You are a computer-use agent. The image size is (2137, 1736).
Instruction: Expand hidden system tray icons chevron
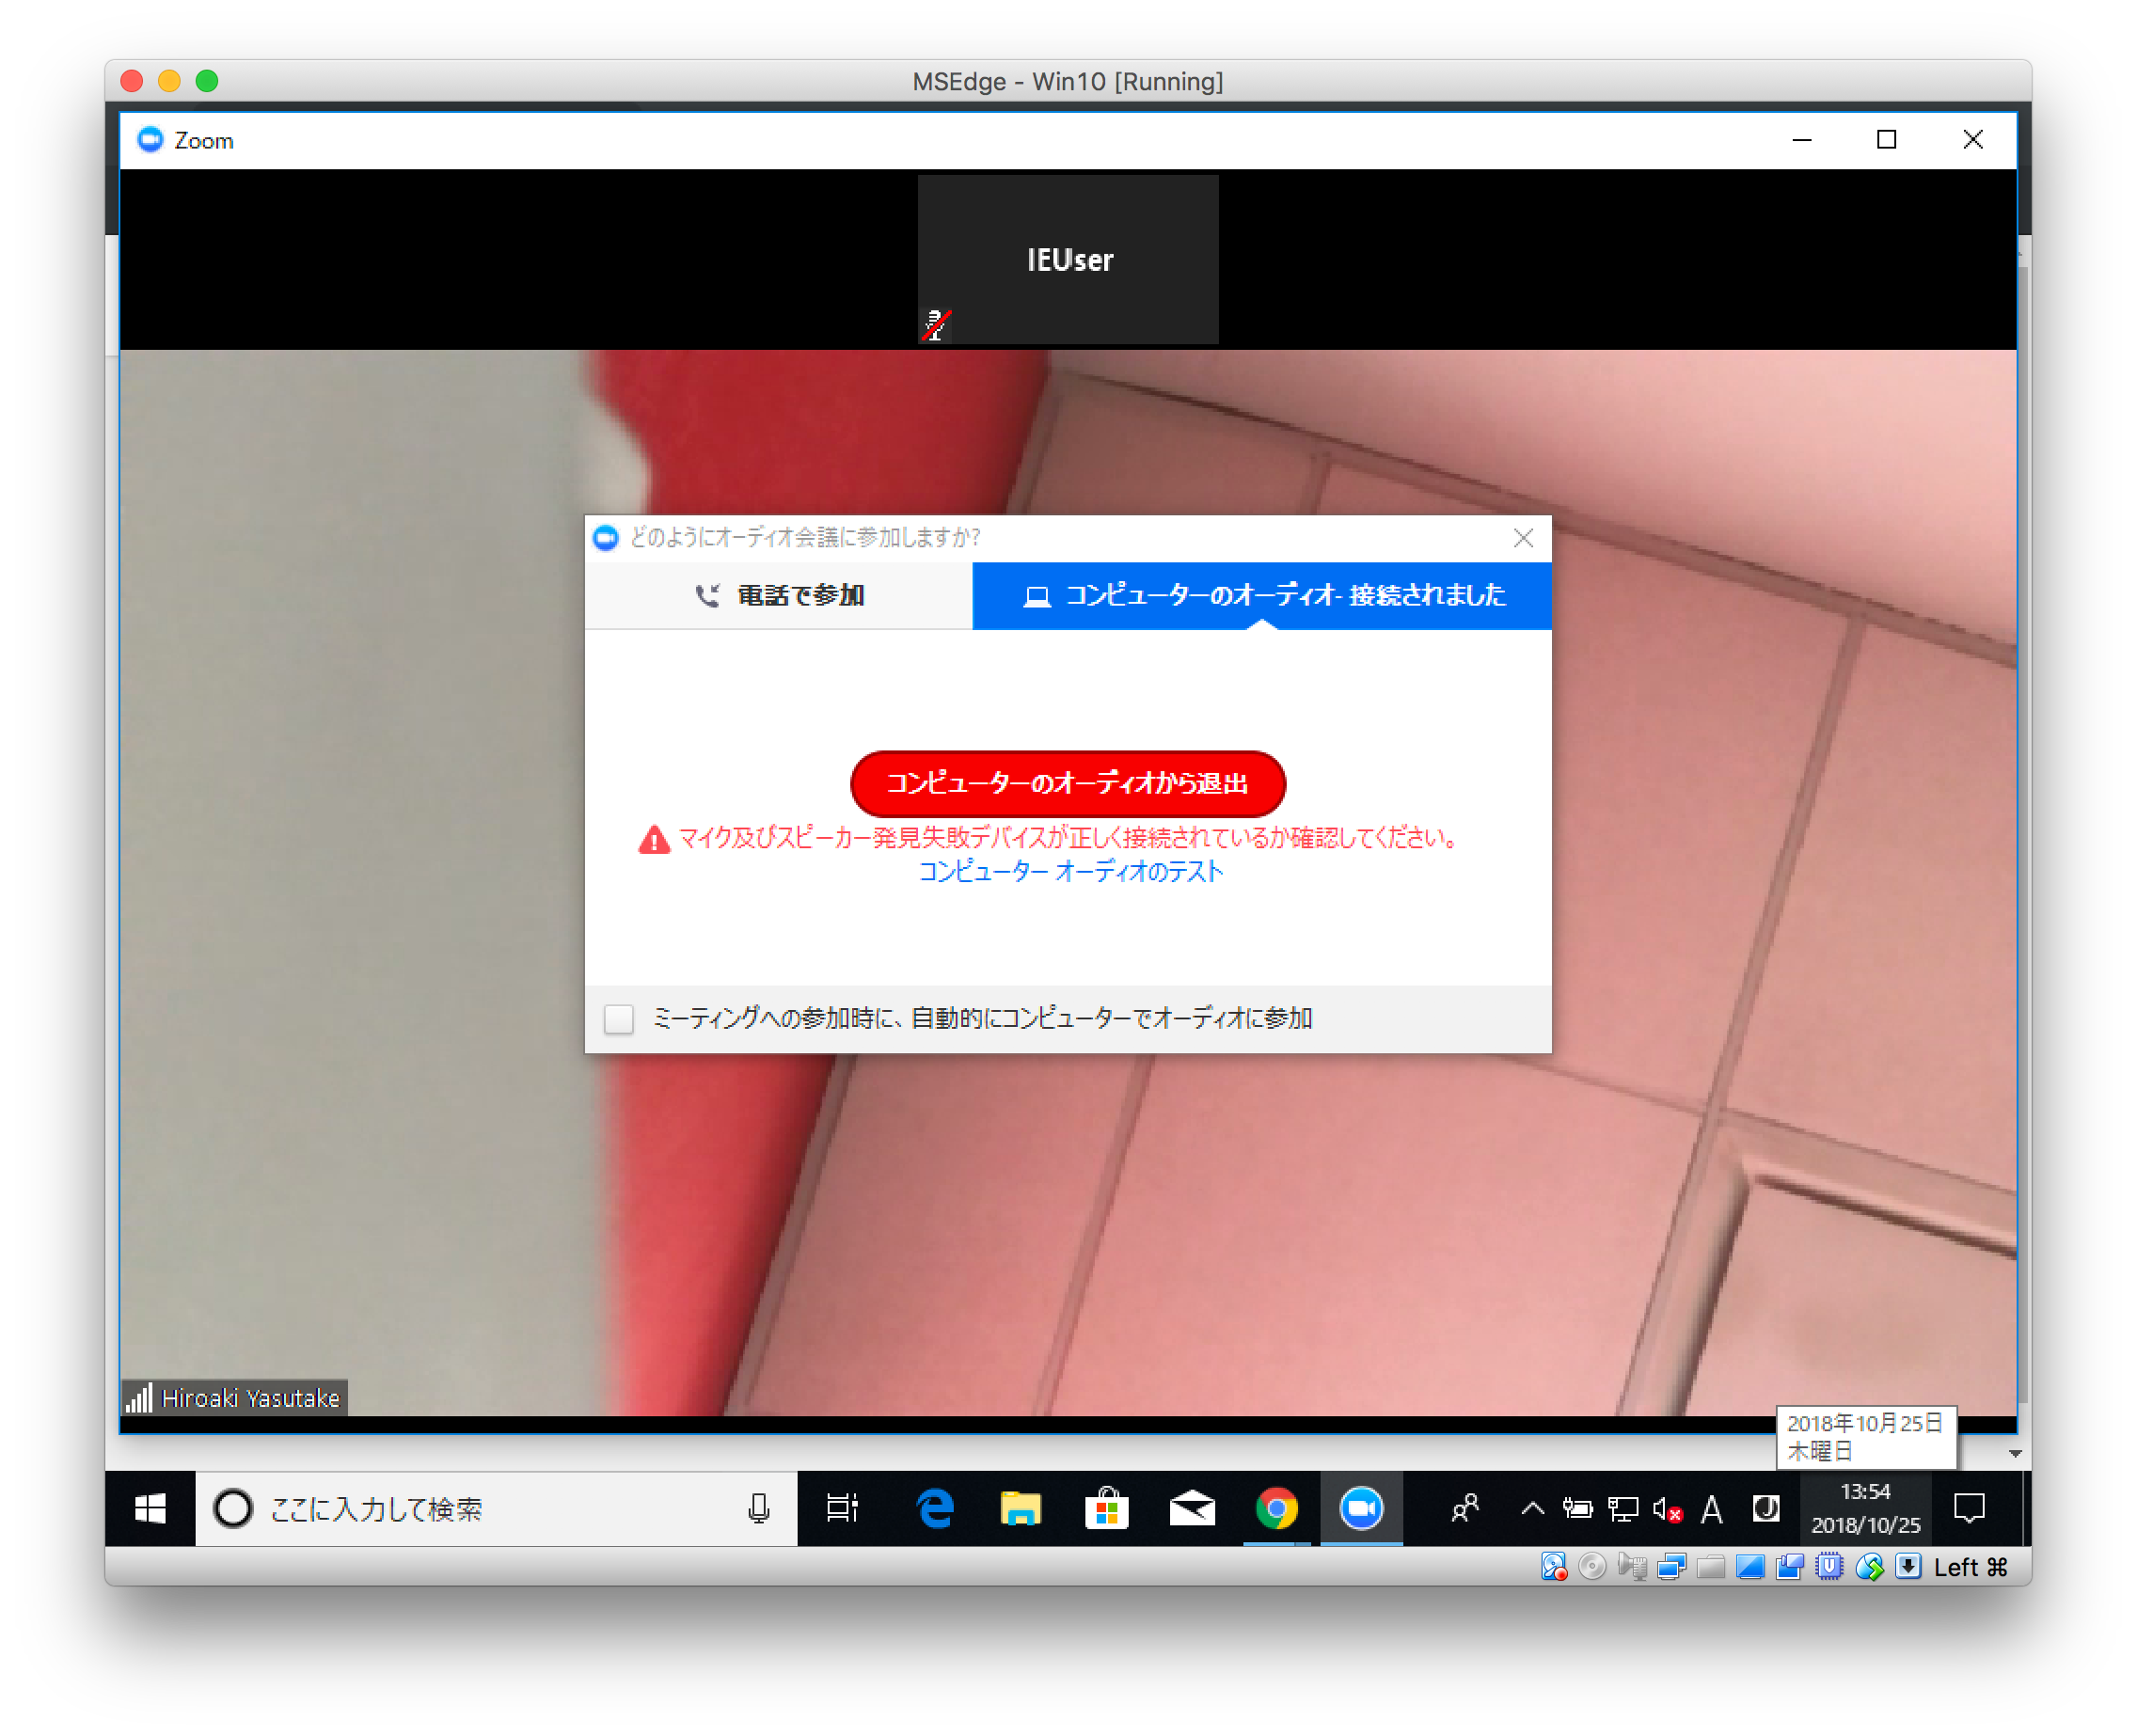click(1531, 1509)
